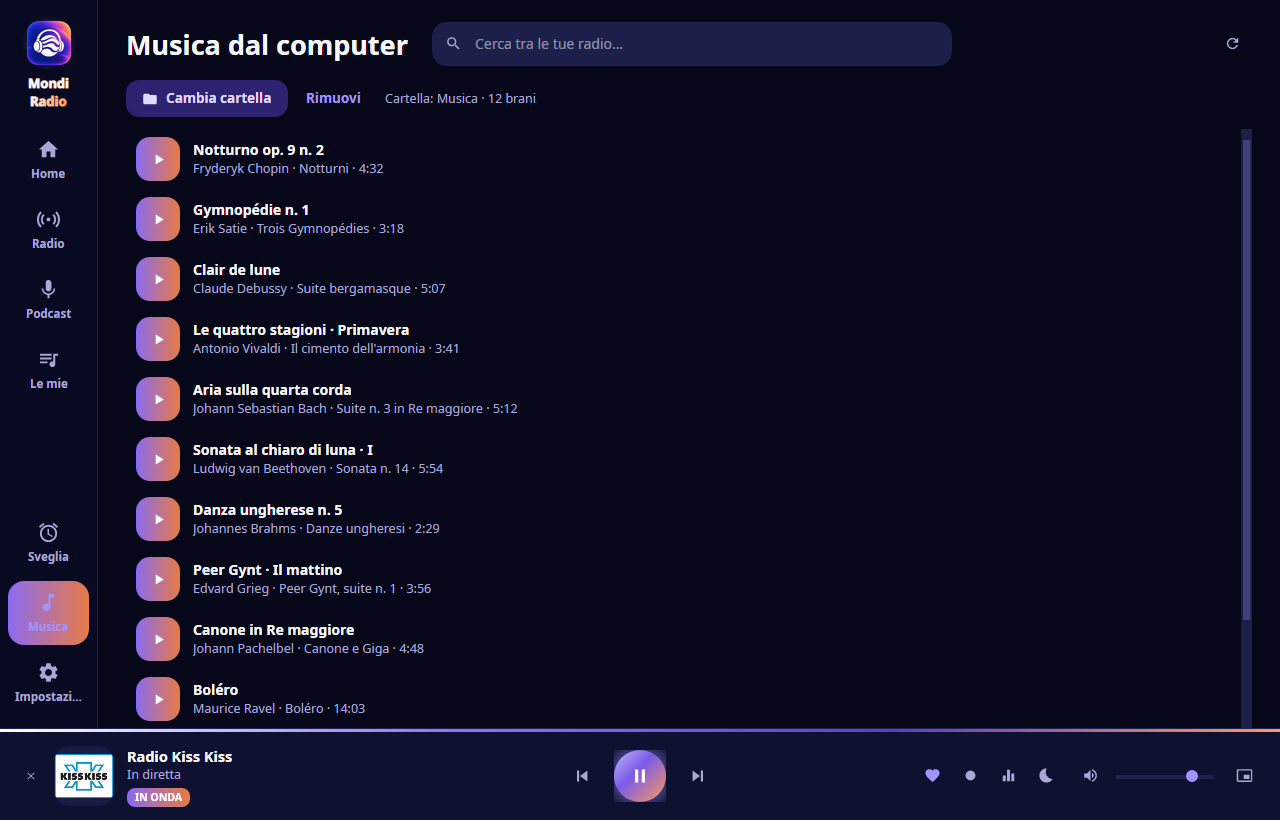
Task: Play Canone in Re maggiore
Action: tap(158, 639)
